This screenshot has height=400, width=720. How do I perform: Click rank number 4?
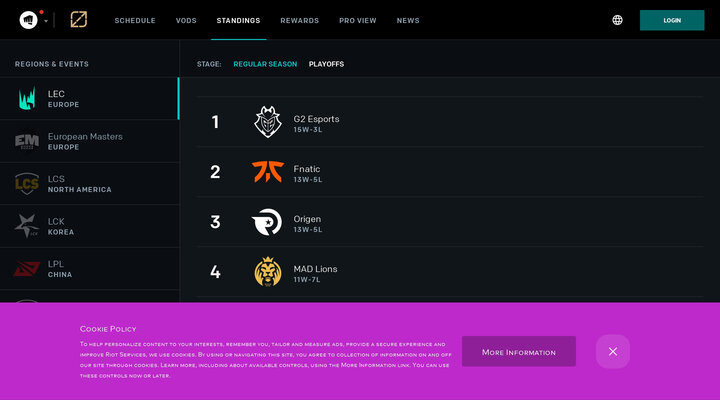(215, 272)
